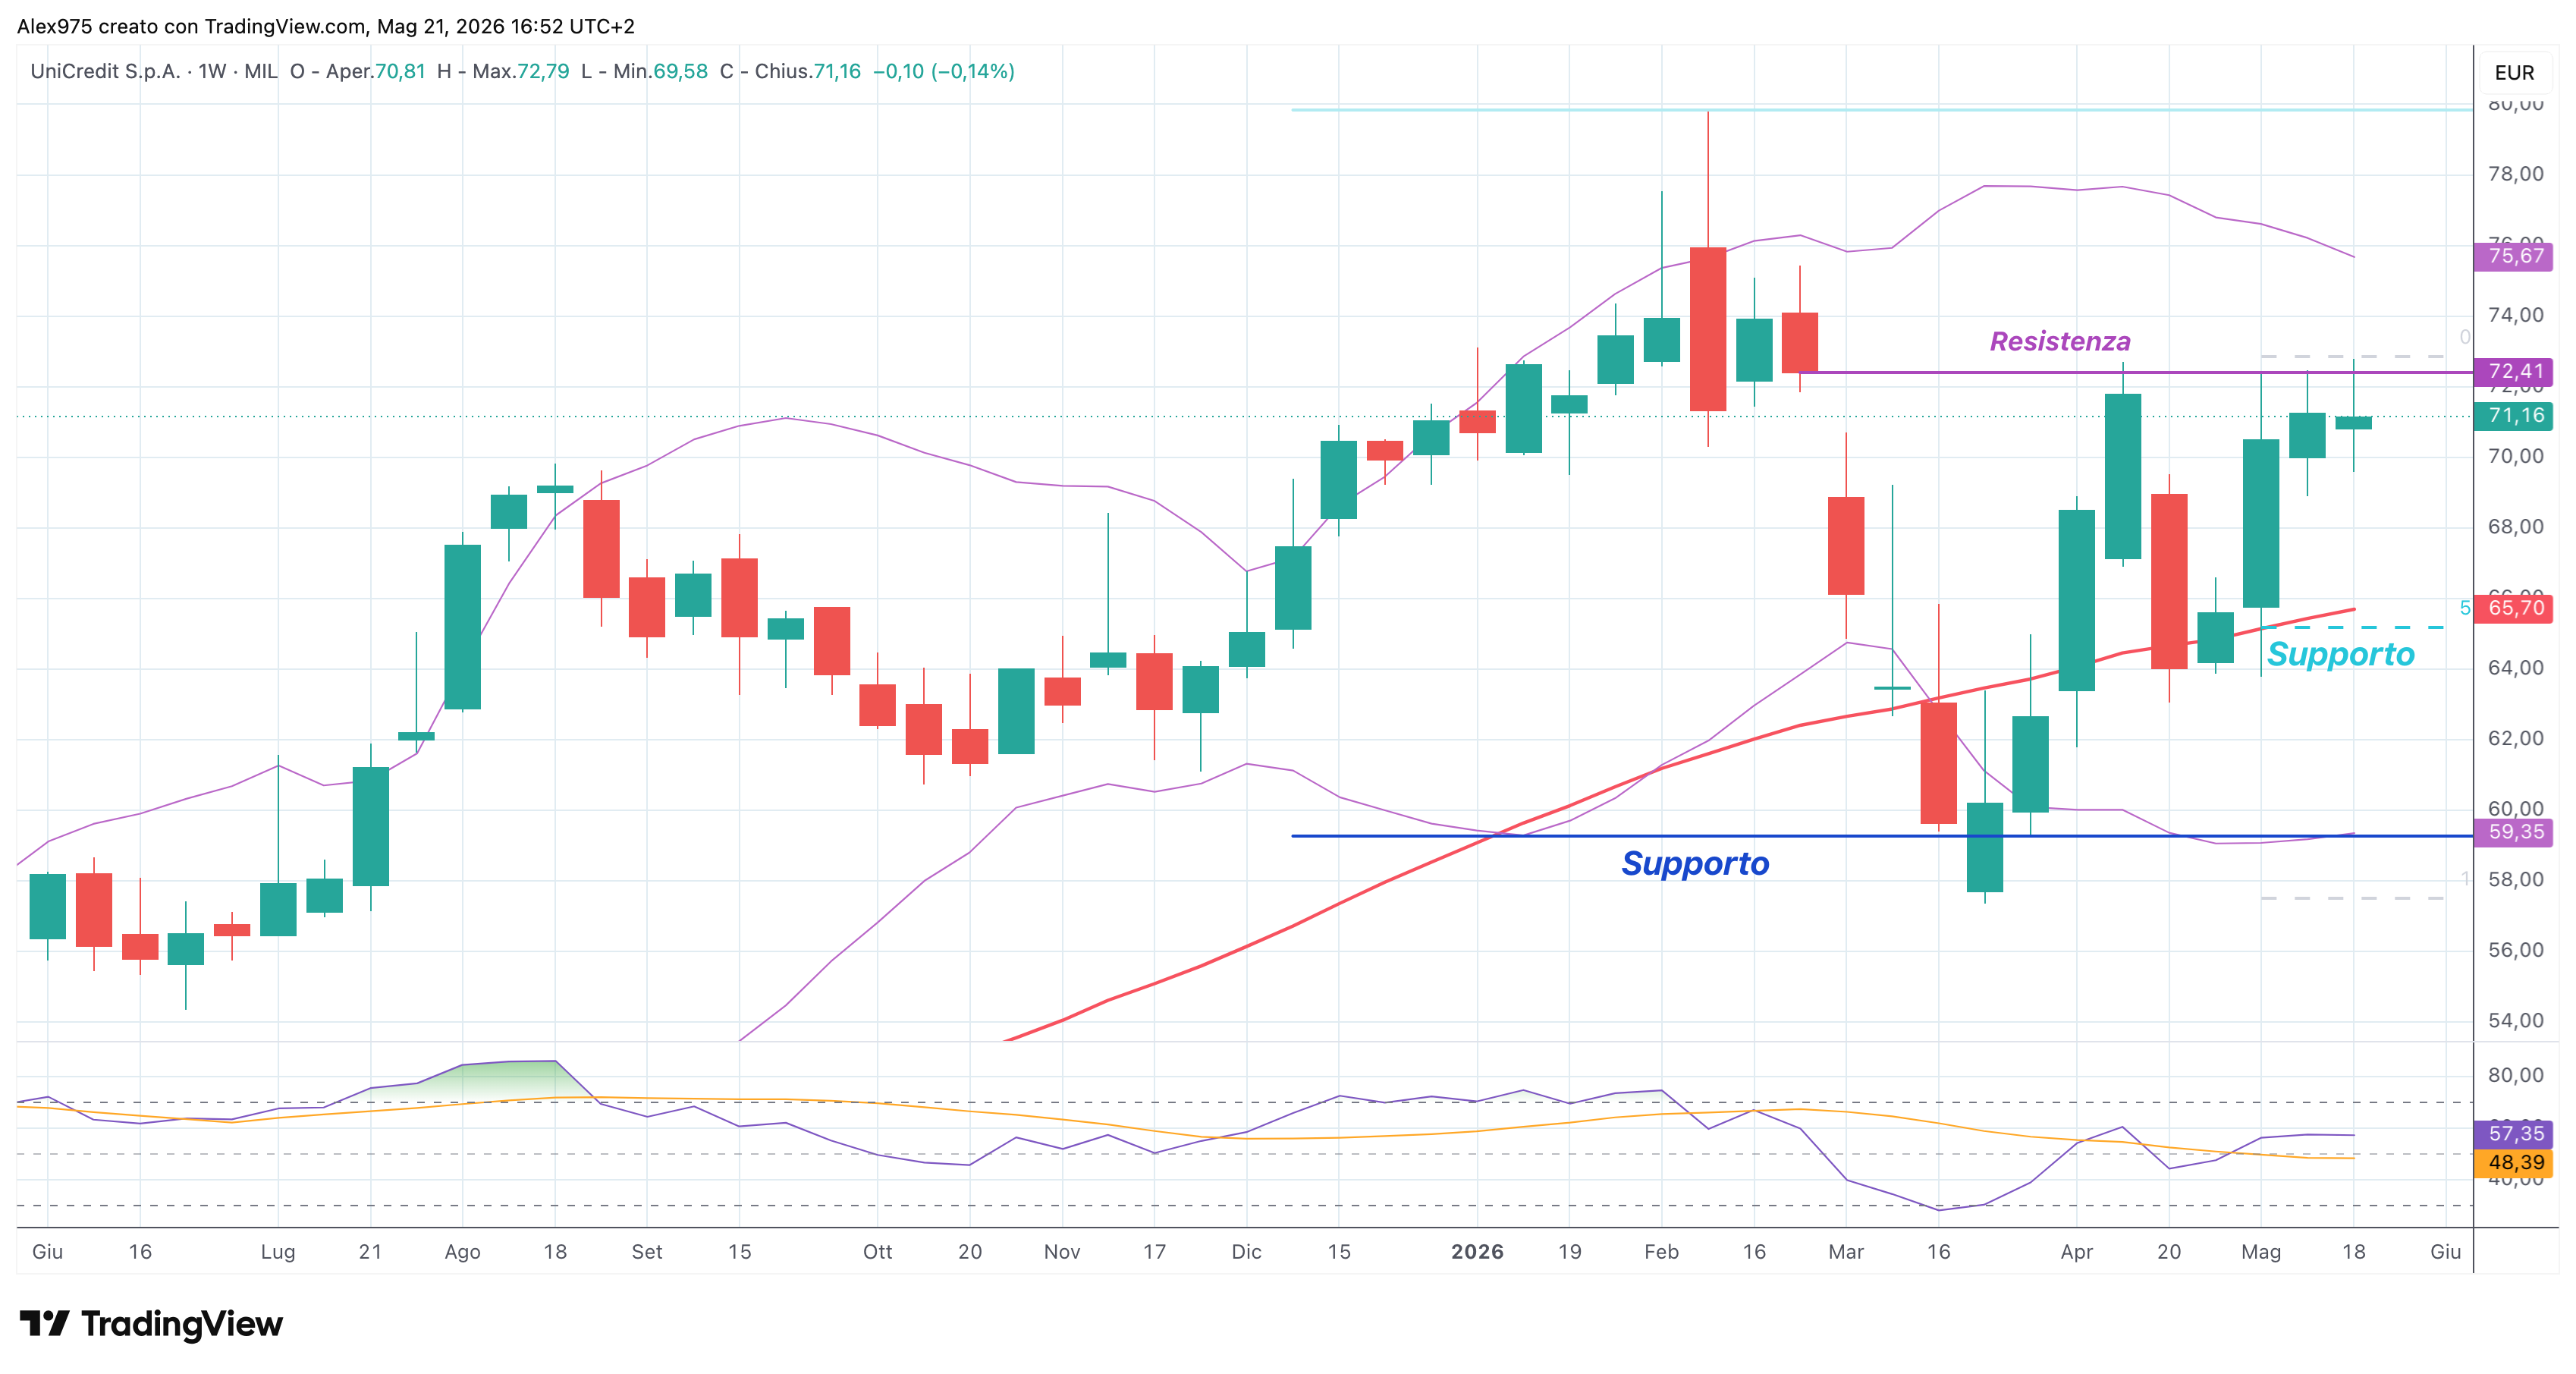This screenshot has height=1374, width=2576.
Task: Click the 78,00 price scale label
Action: 2516,174
